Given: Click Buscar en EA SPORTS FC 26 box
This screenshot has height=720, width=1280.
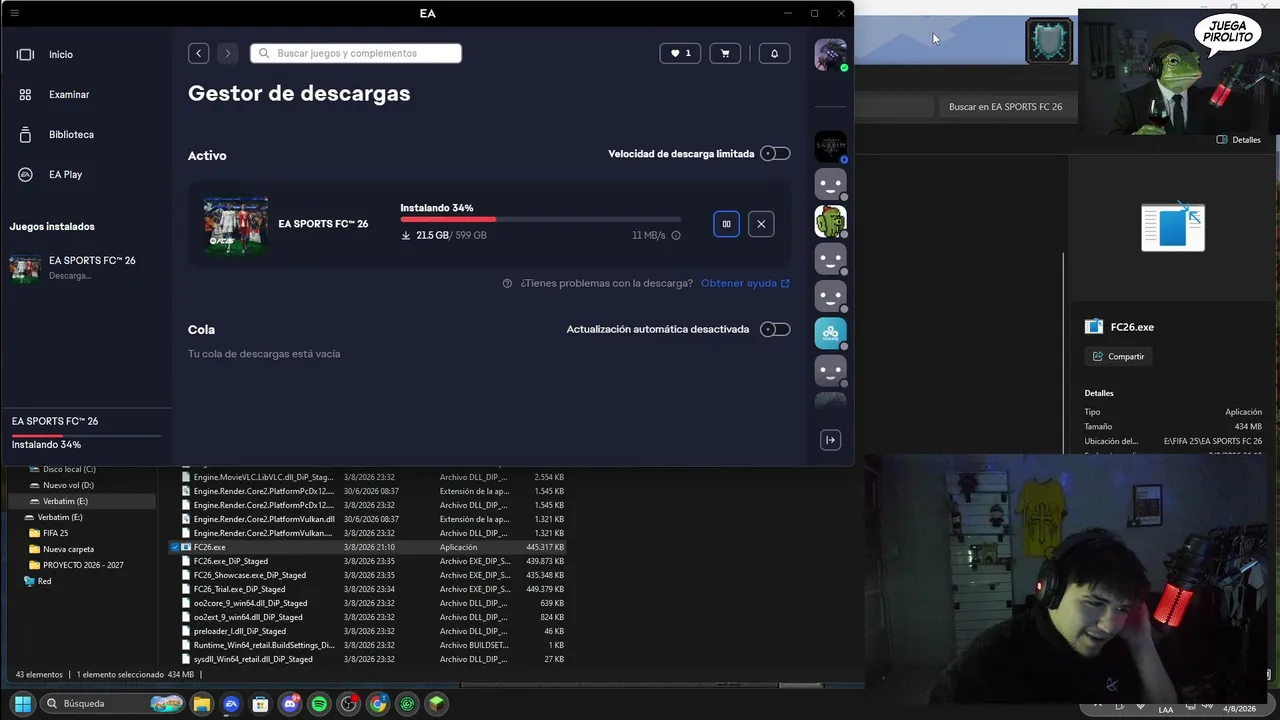Looking at the screenshot, I should 1005,107.
